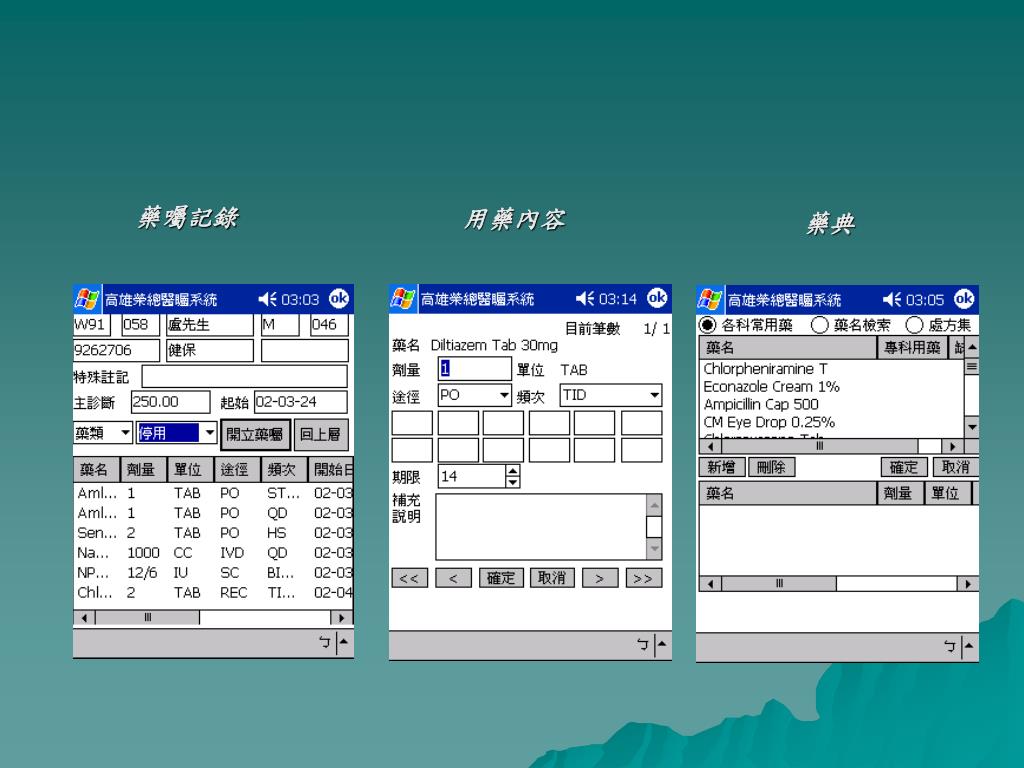
Task: Go to first record with << button
Action: pos(409,578)
